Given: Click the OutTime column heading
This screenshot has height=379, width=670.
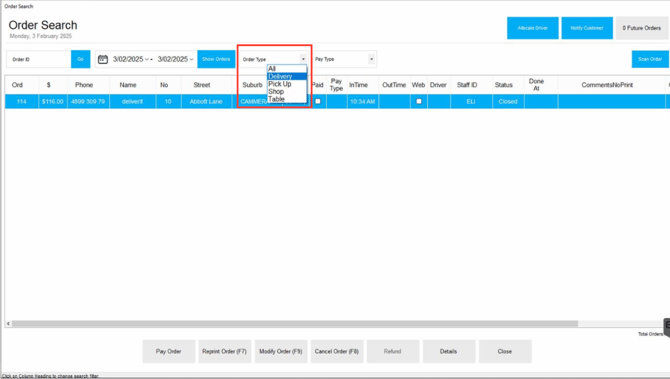Looking at the screenshot, I should pos(394,85).
